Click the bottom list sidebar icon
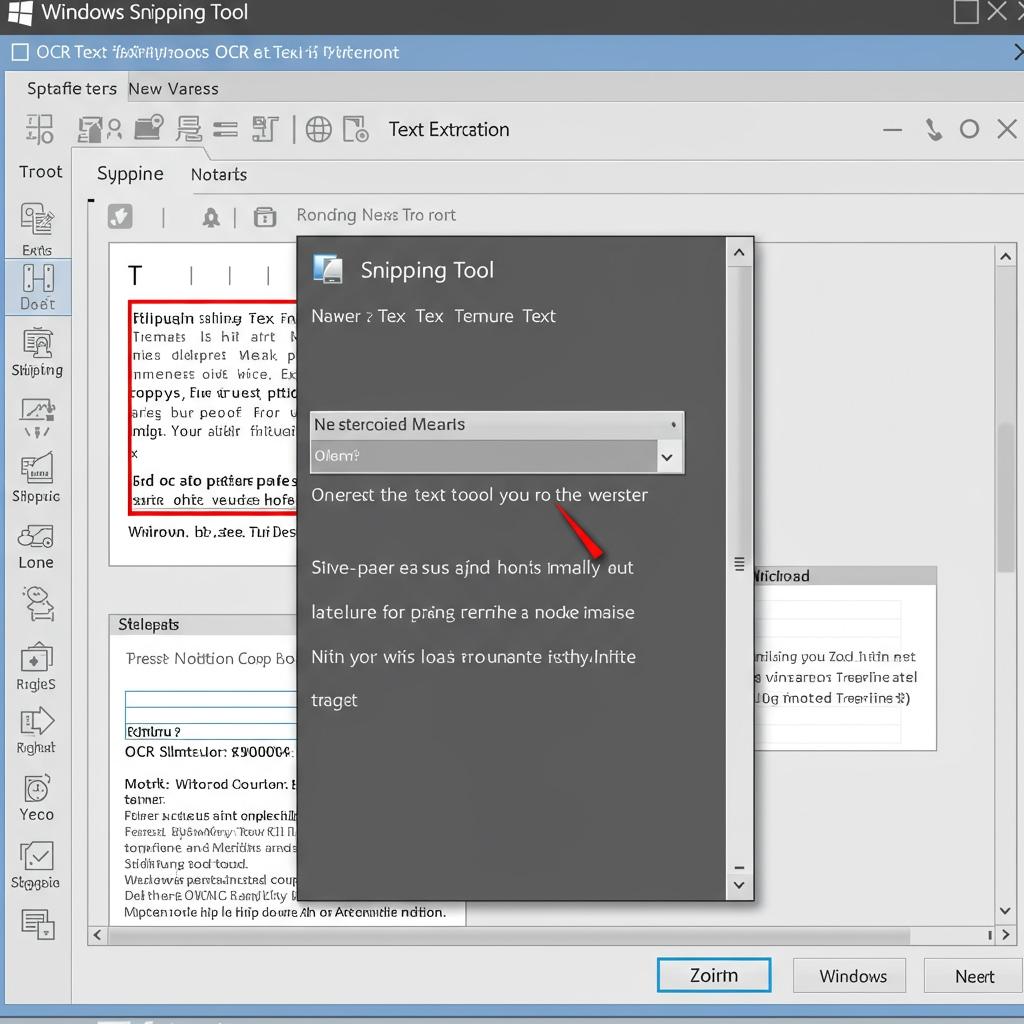1024x1024 pixels. point(37,924)
